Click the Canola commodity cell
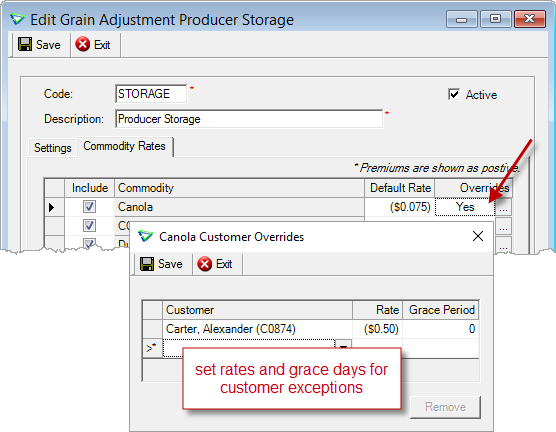 tap(239, 207)
